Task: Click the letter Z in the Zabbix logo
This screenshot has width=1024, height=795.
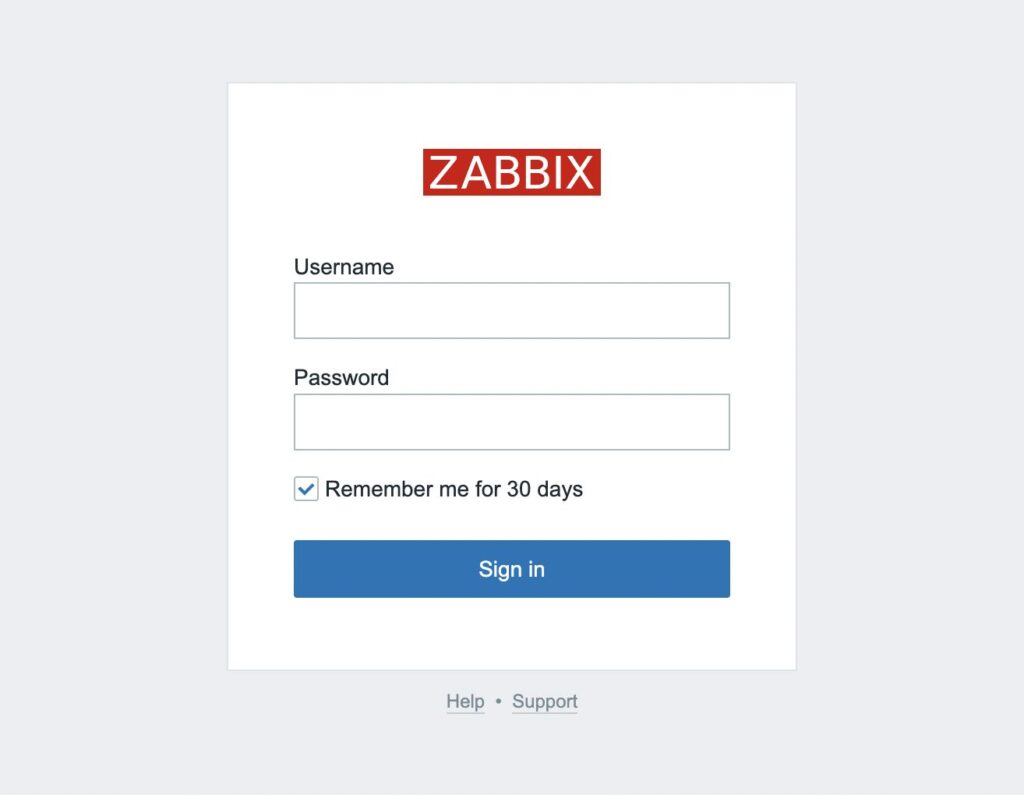Action: coord(442,172)
